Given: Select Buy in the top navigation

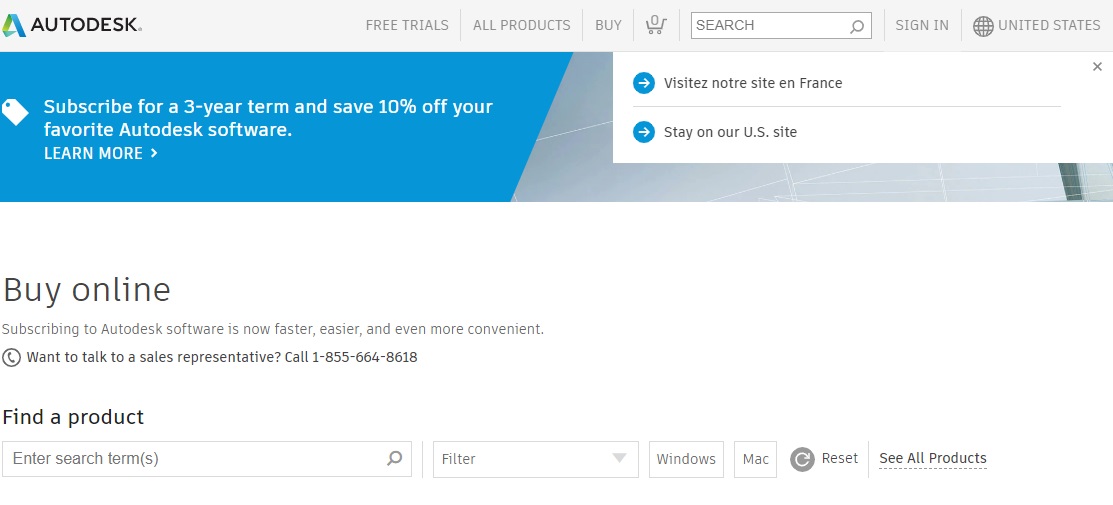Looking at the screenshot, I should [608, 25].
